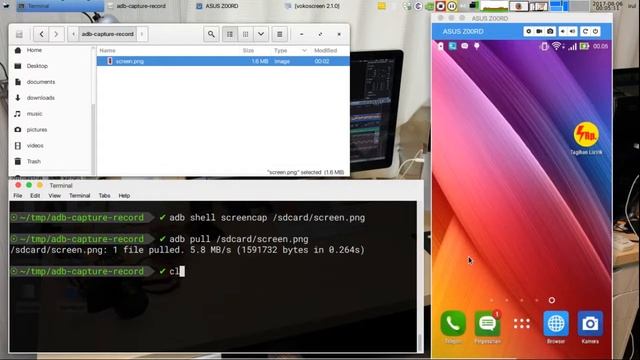This screenshot has width=640, height=360.
Task: Open the system clock in the panel
Action: pos(608,6)
